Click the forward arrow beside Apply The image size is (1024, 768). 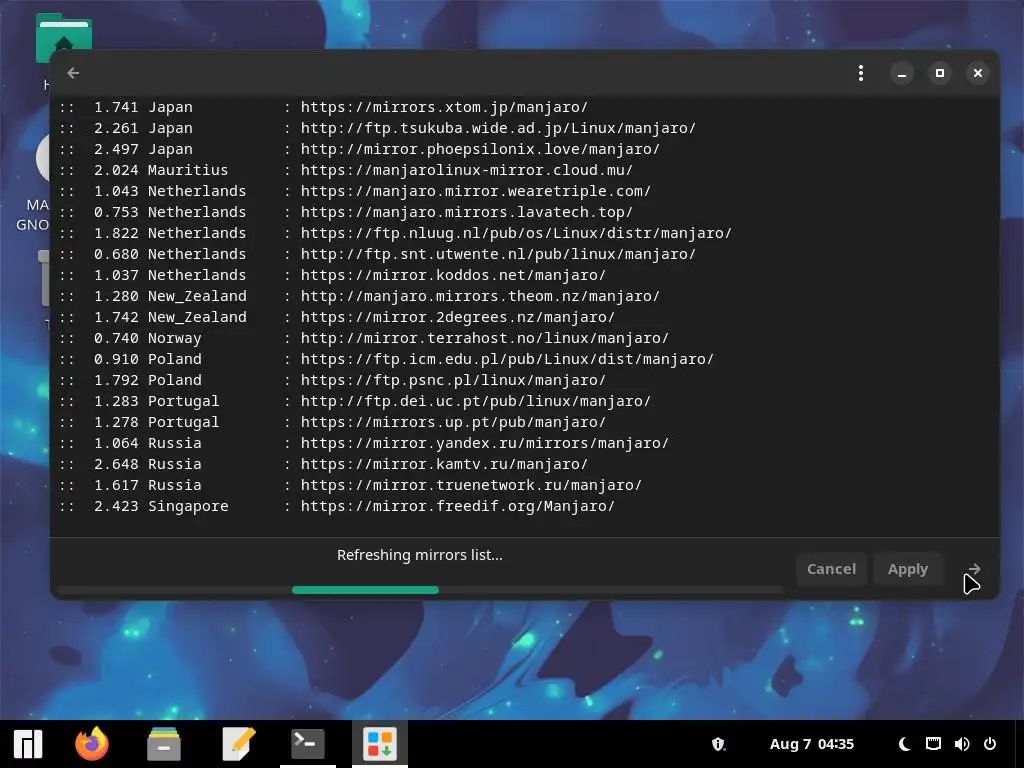pyautogui.click(x=974, y=569)
